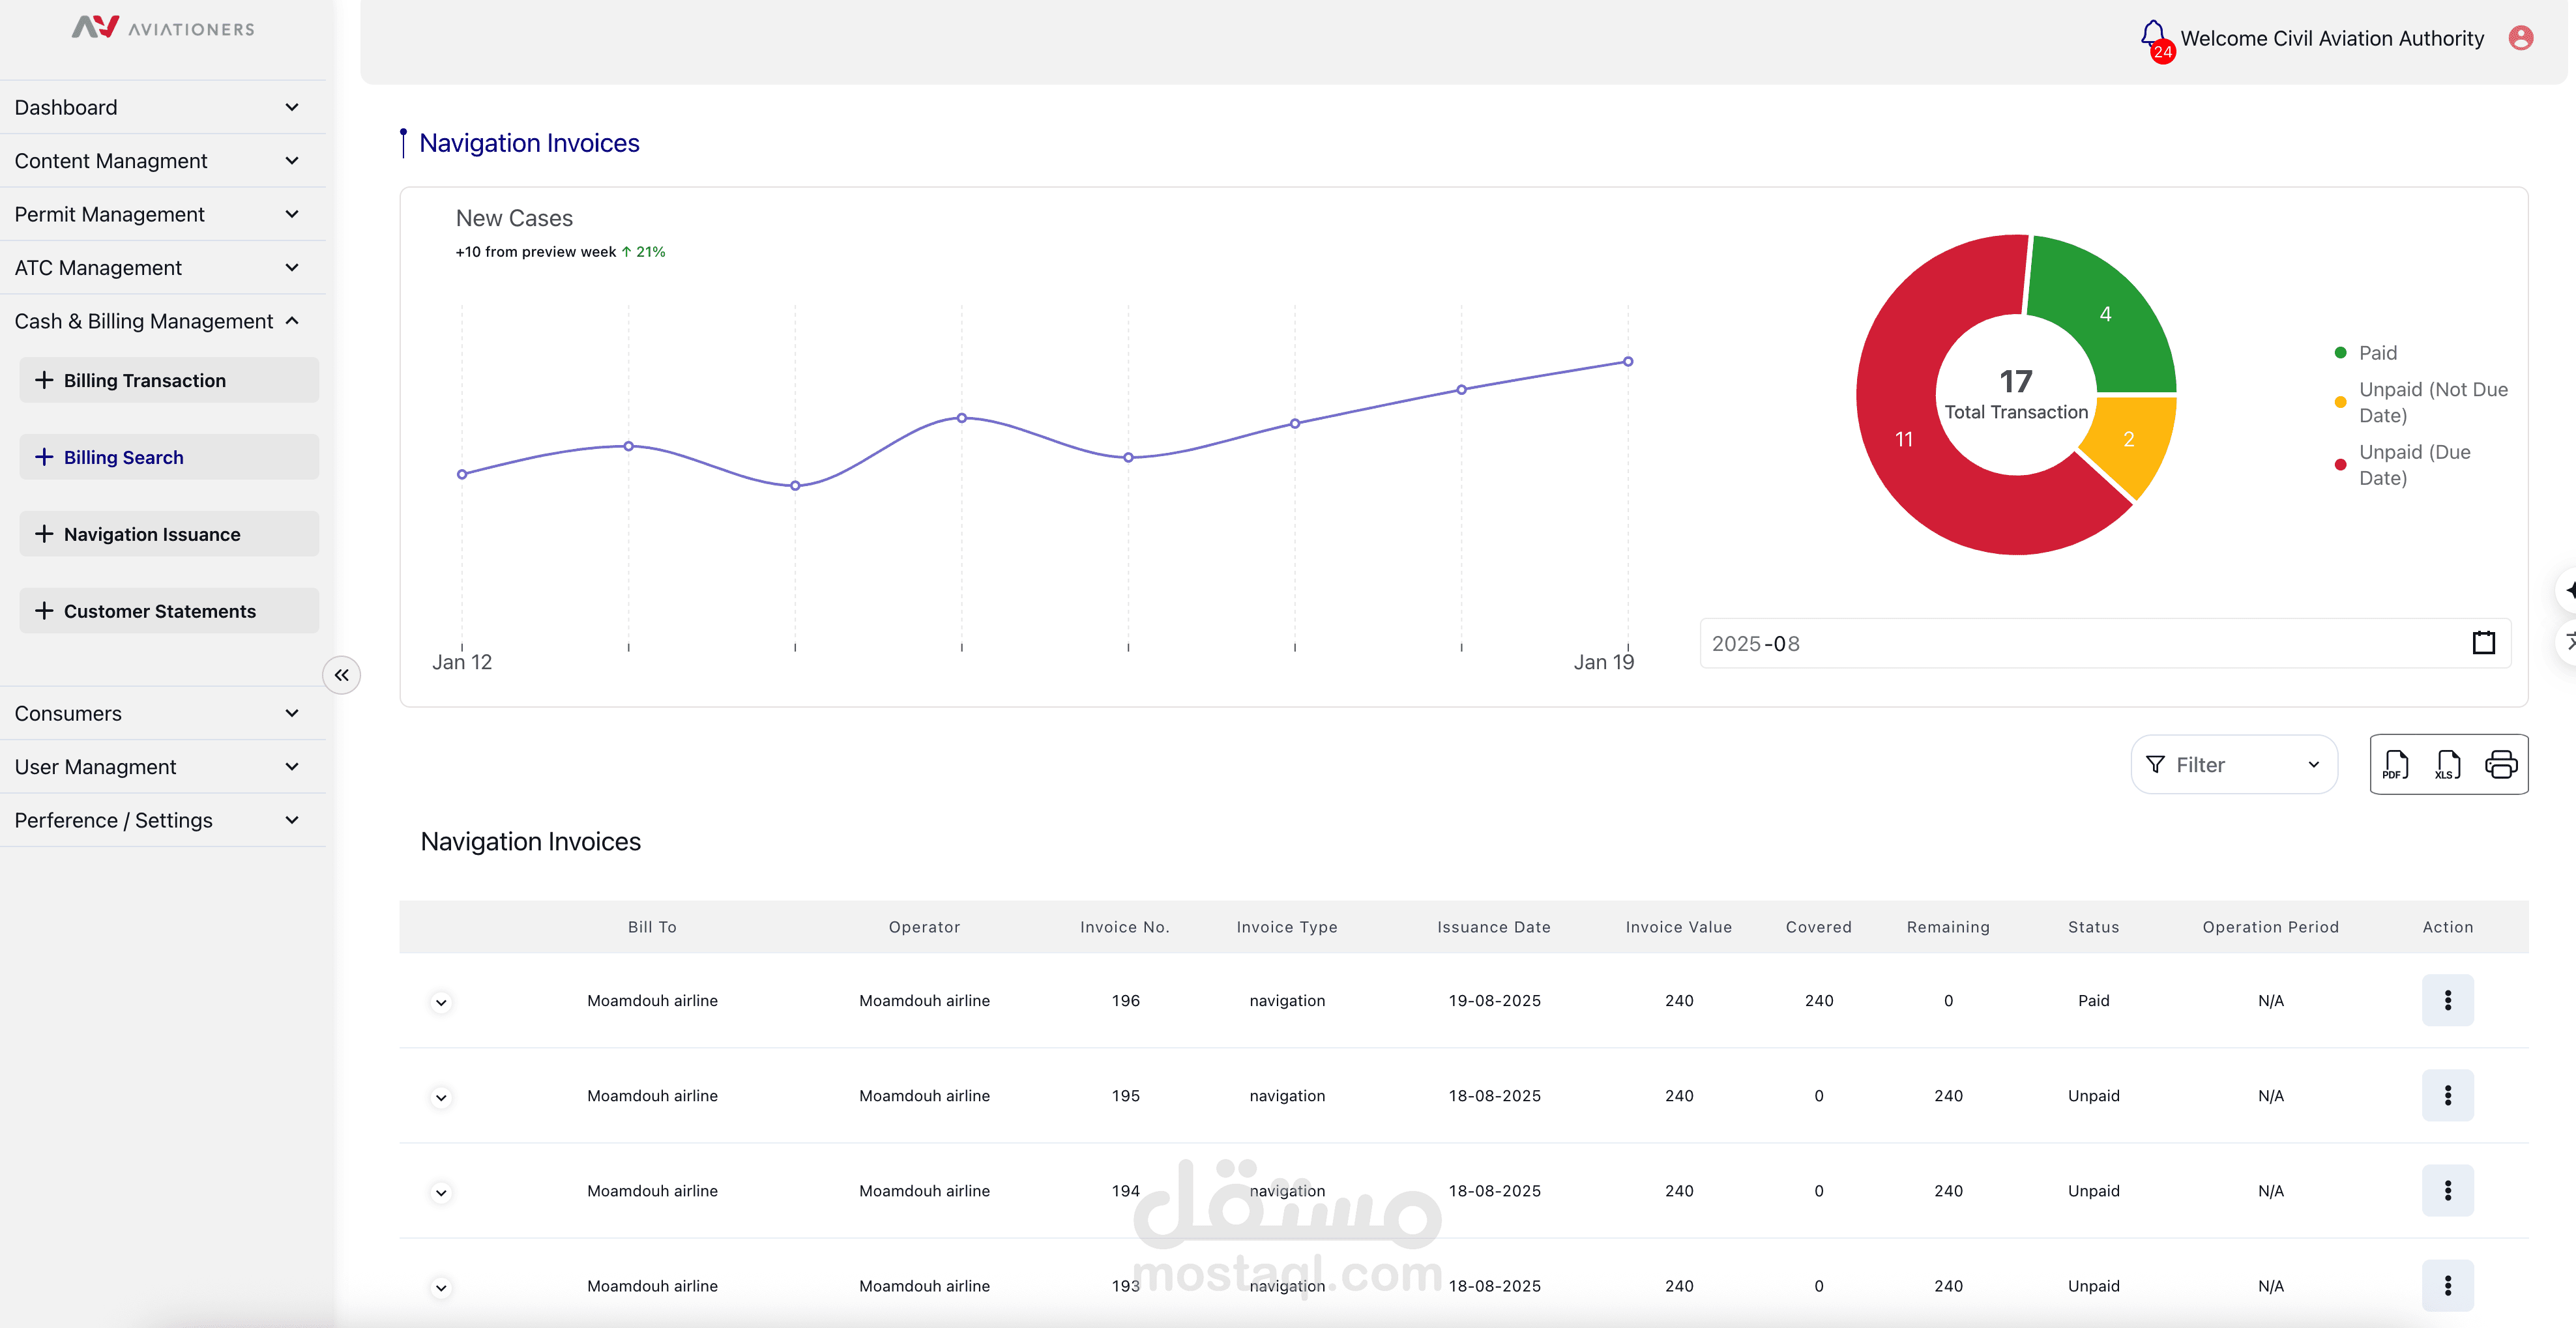This screenshot has height=1328, width=2576.
Task: Expand the ATC Management chevron
Action: point(292,267)
